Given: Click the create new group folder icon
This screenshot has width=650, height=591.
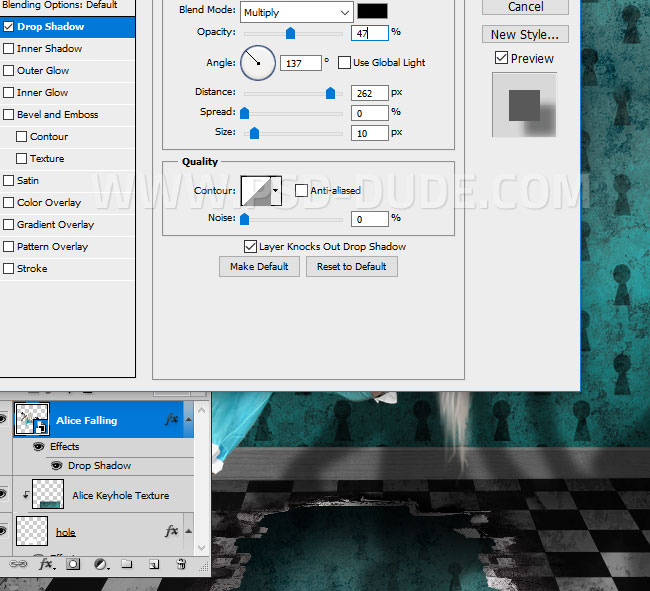Looking at the screenshot, I should point(127,565).
